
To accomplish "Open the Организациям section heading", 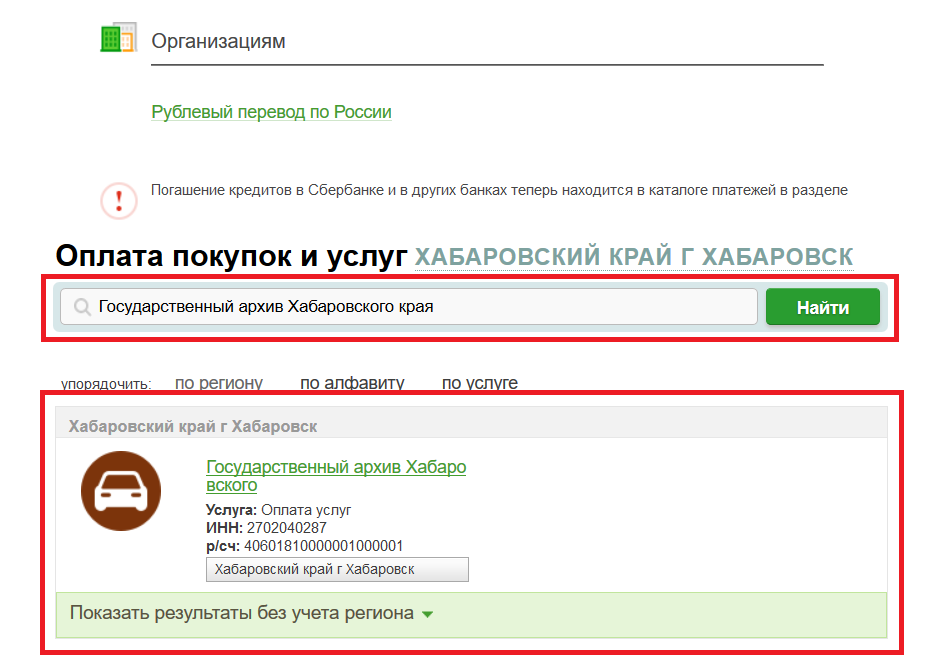I will (x=218, y=41).
